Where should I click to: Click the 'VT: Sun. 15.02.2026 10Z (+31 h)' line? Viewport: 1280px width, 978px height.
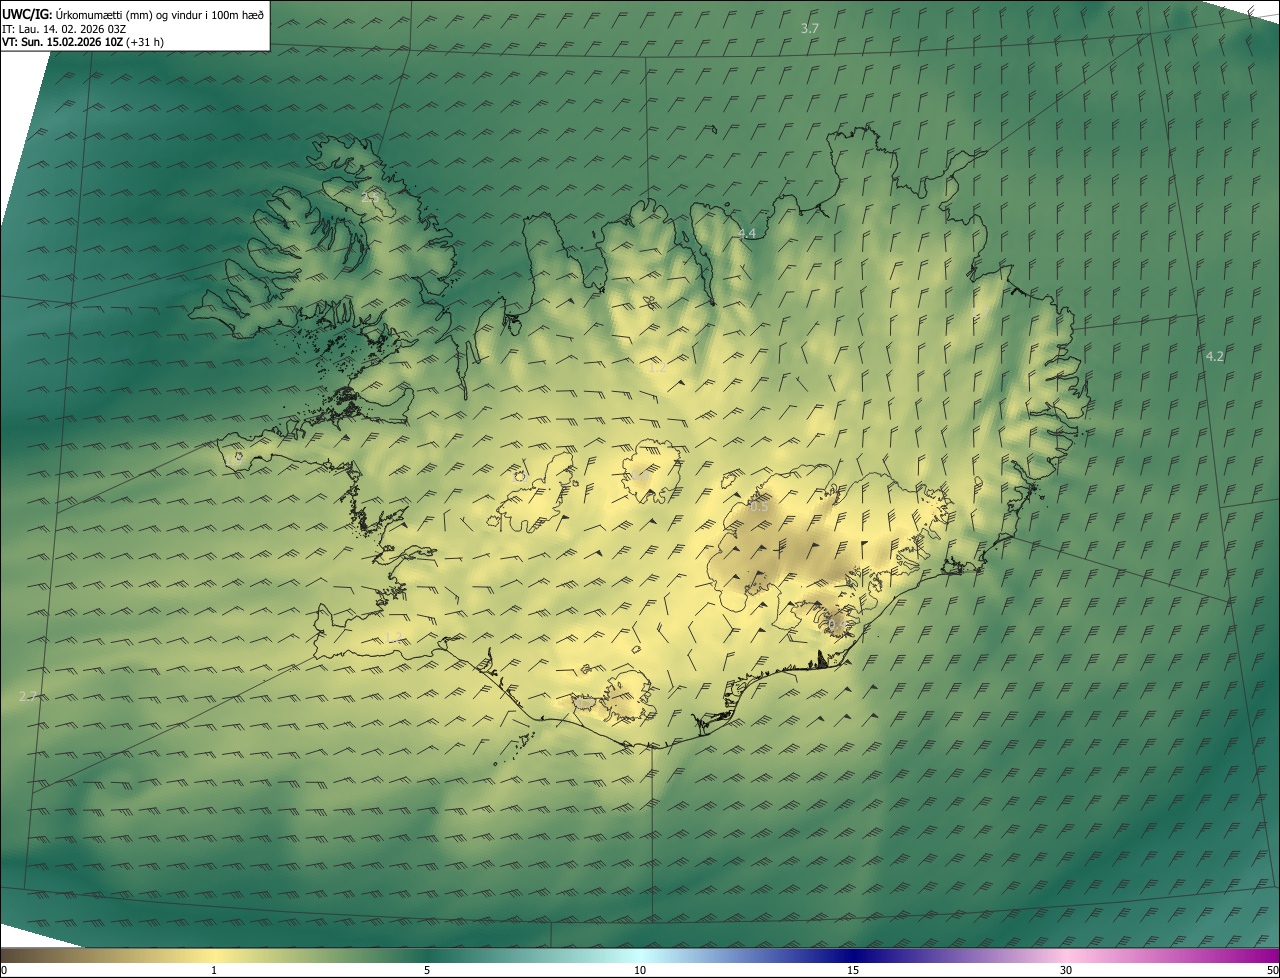pos(83,42)
